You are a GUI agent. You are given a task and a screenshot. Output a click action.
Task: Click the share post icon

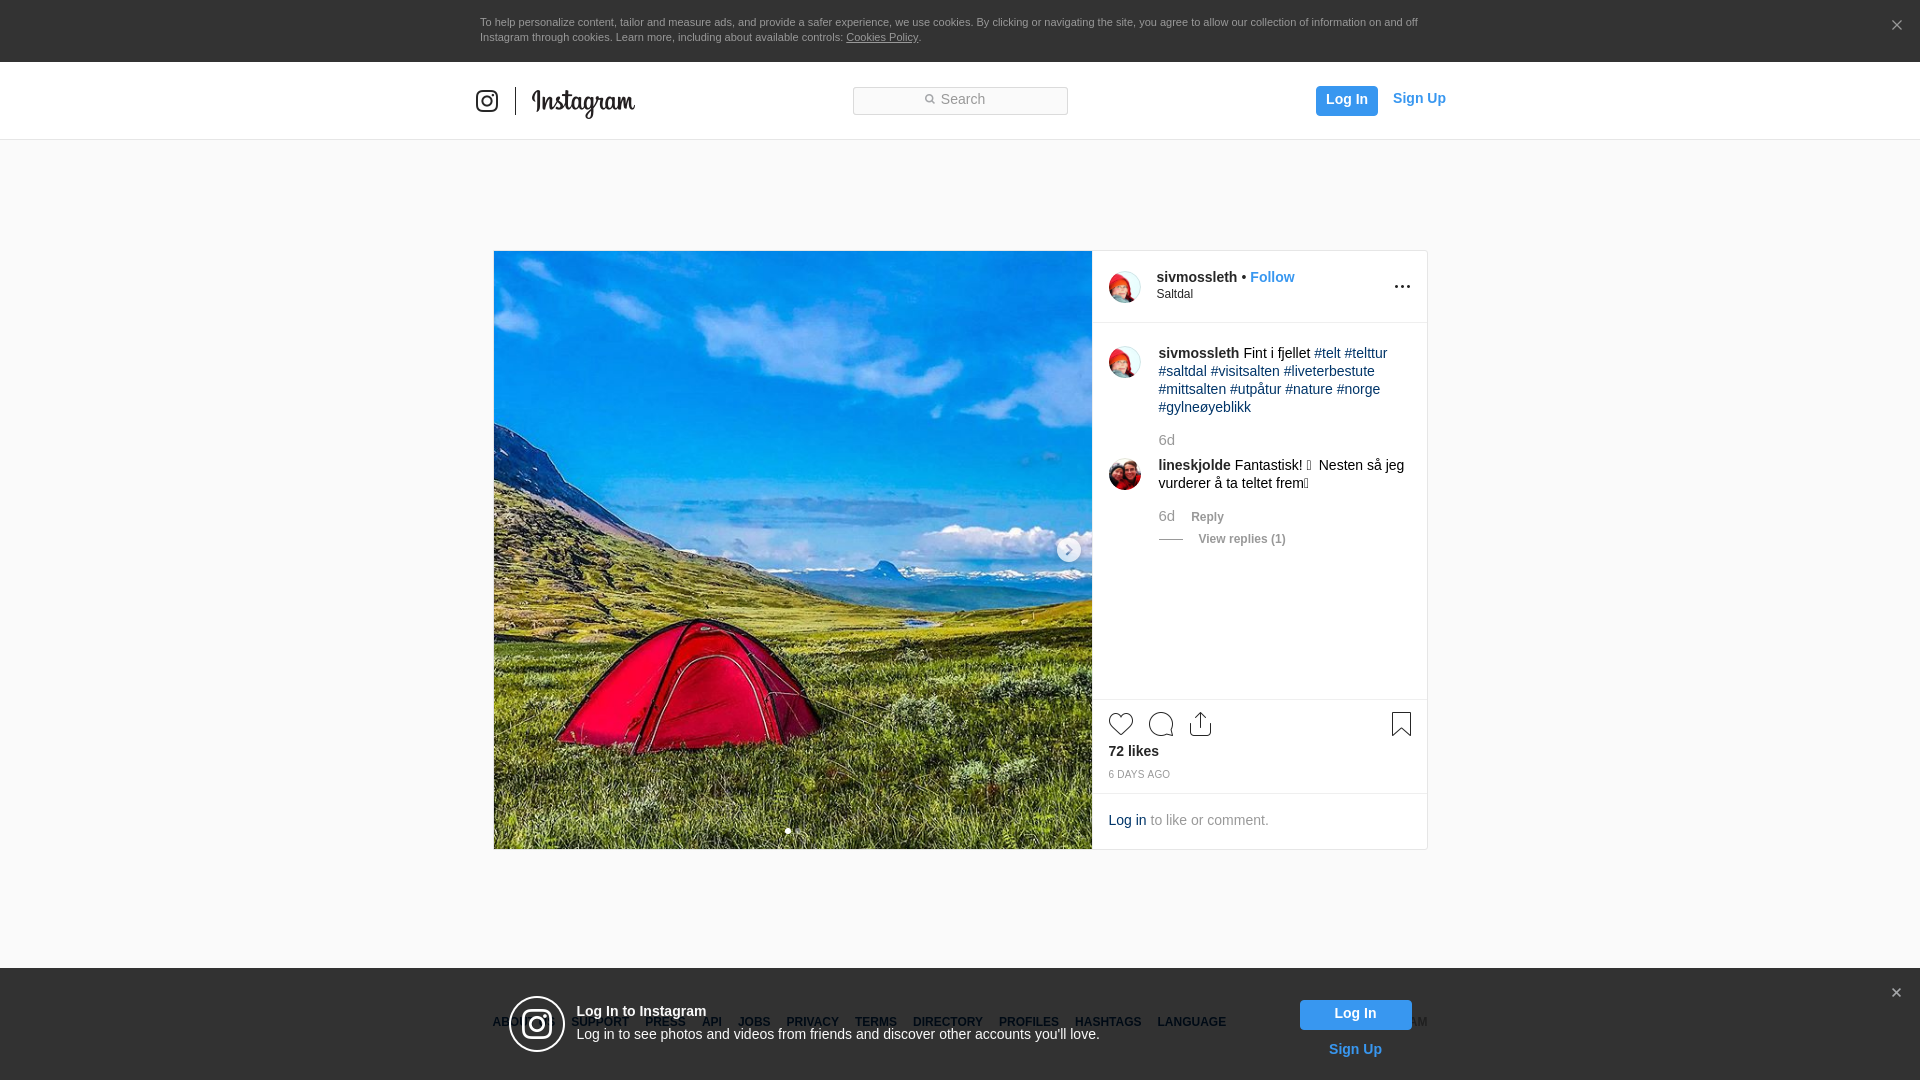click(1200, 724)
